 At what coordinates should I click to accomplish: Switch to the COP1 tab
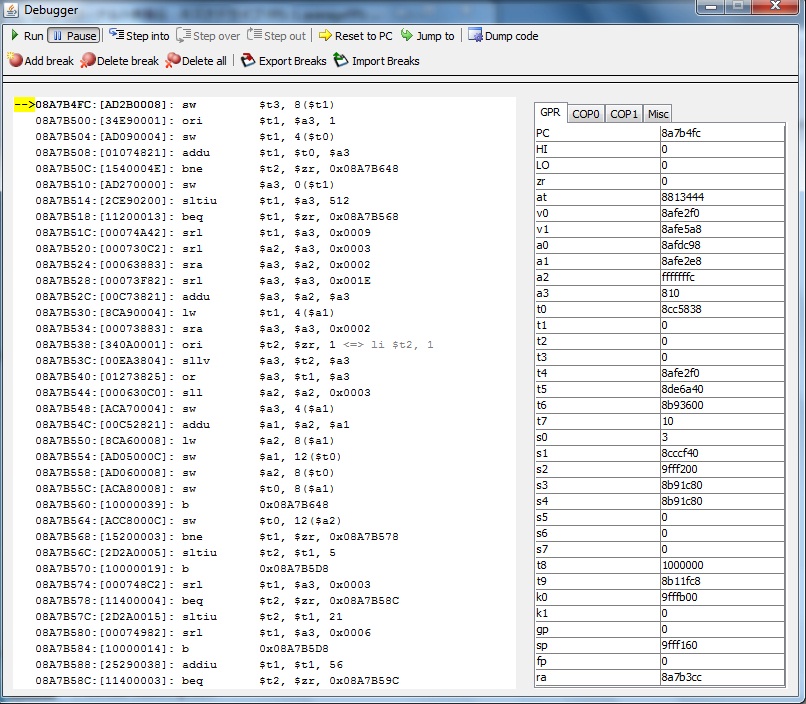coord(624,114)
